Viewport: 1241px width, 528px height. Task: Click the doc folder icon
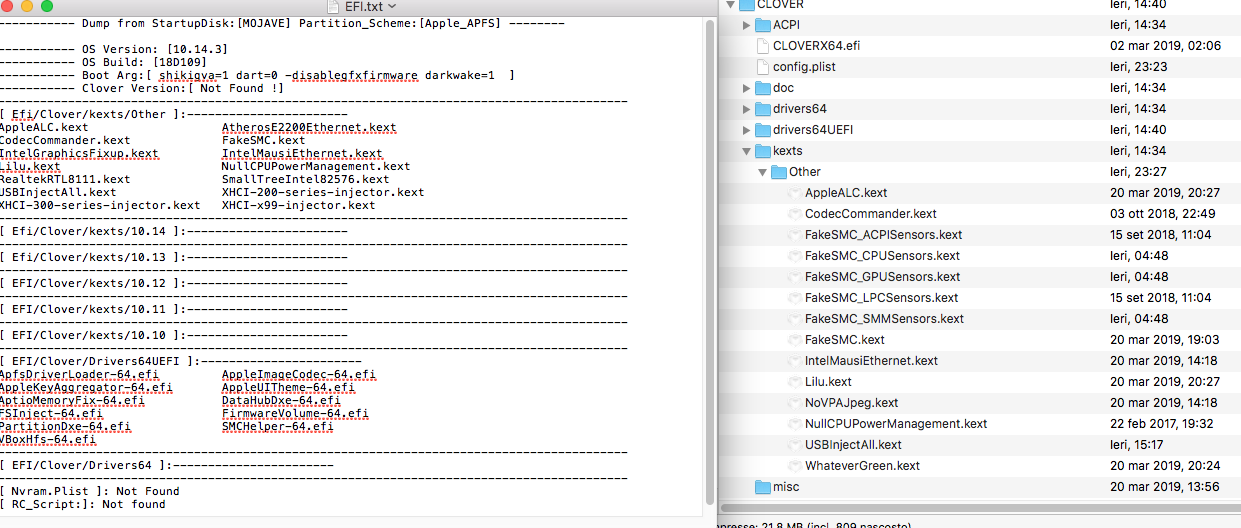(x=762, y=88)
